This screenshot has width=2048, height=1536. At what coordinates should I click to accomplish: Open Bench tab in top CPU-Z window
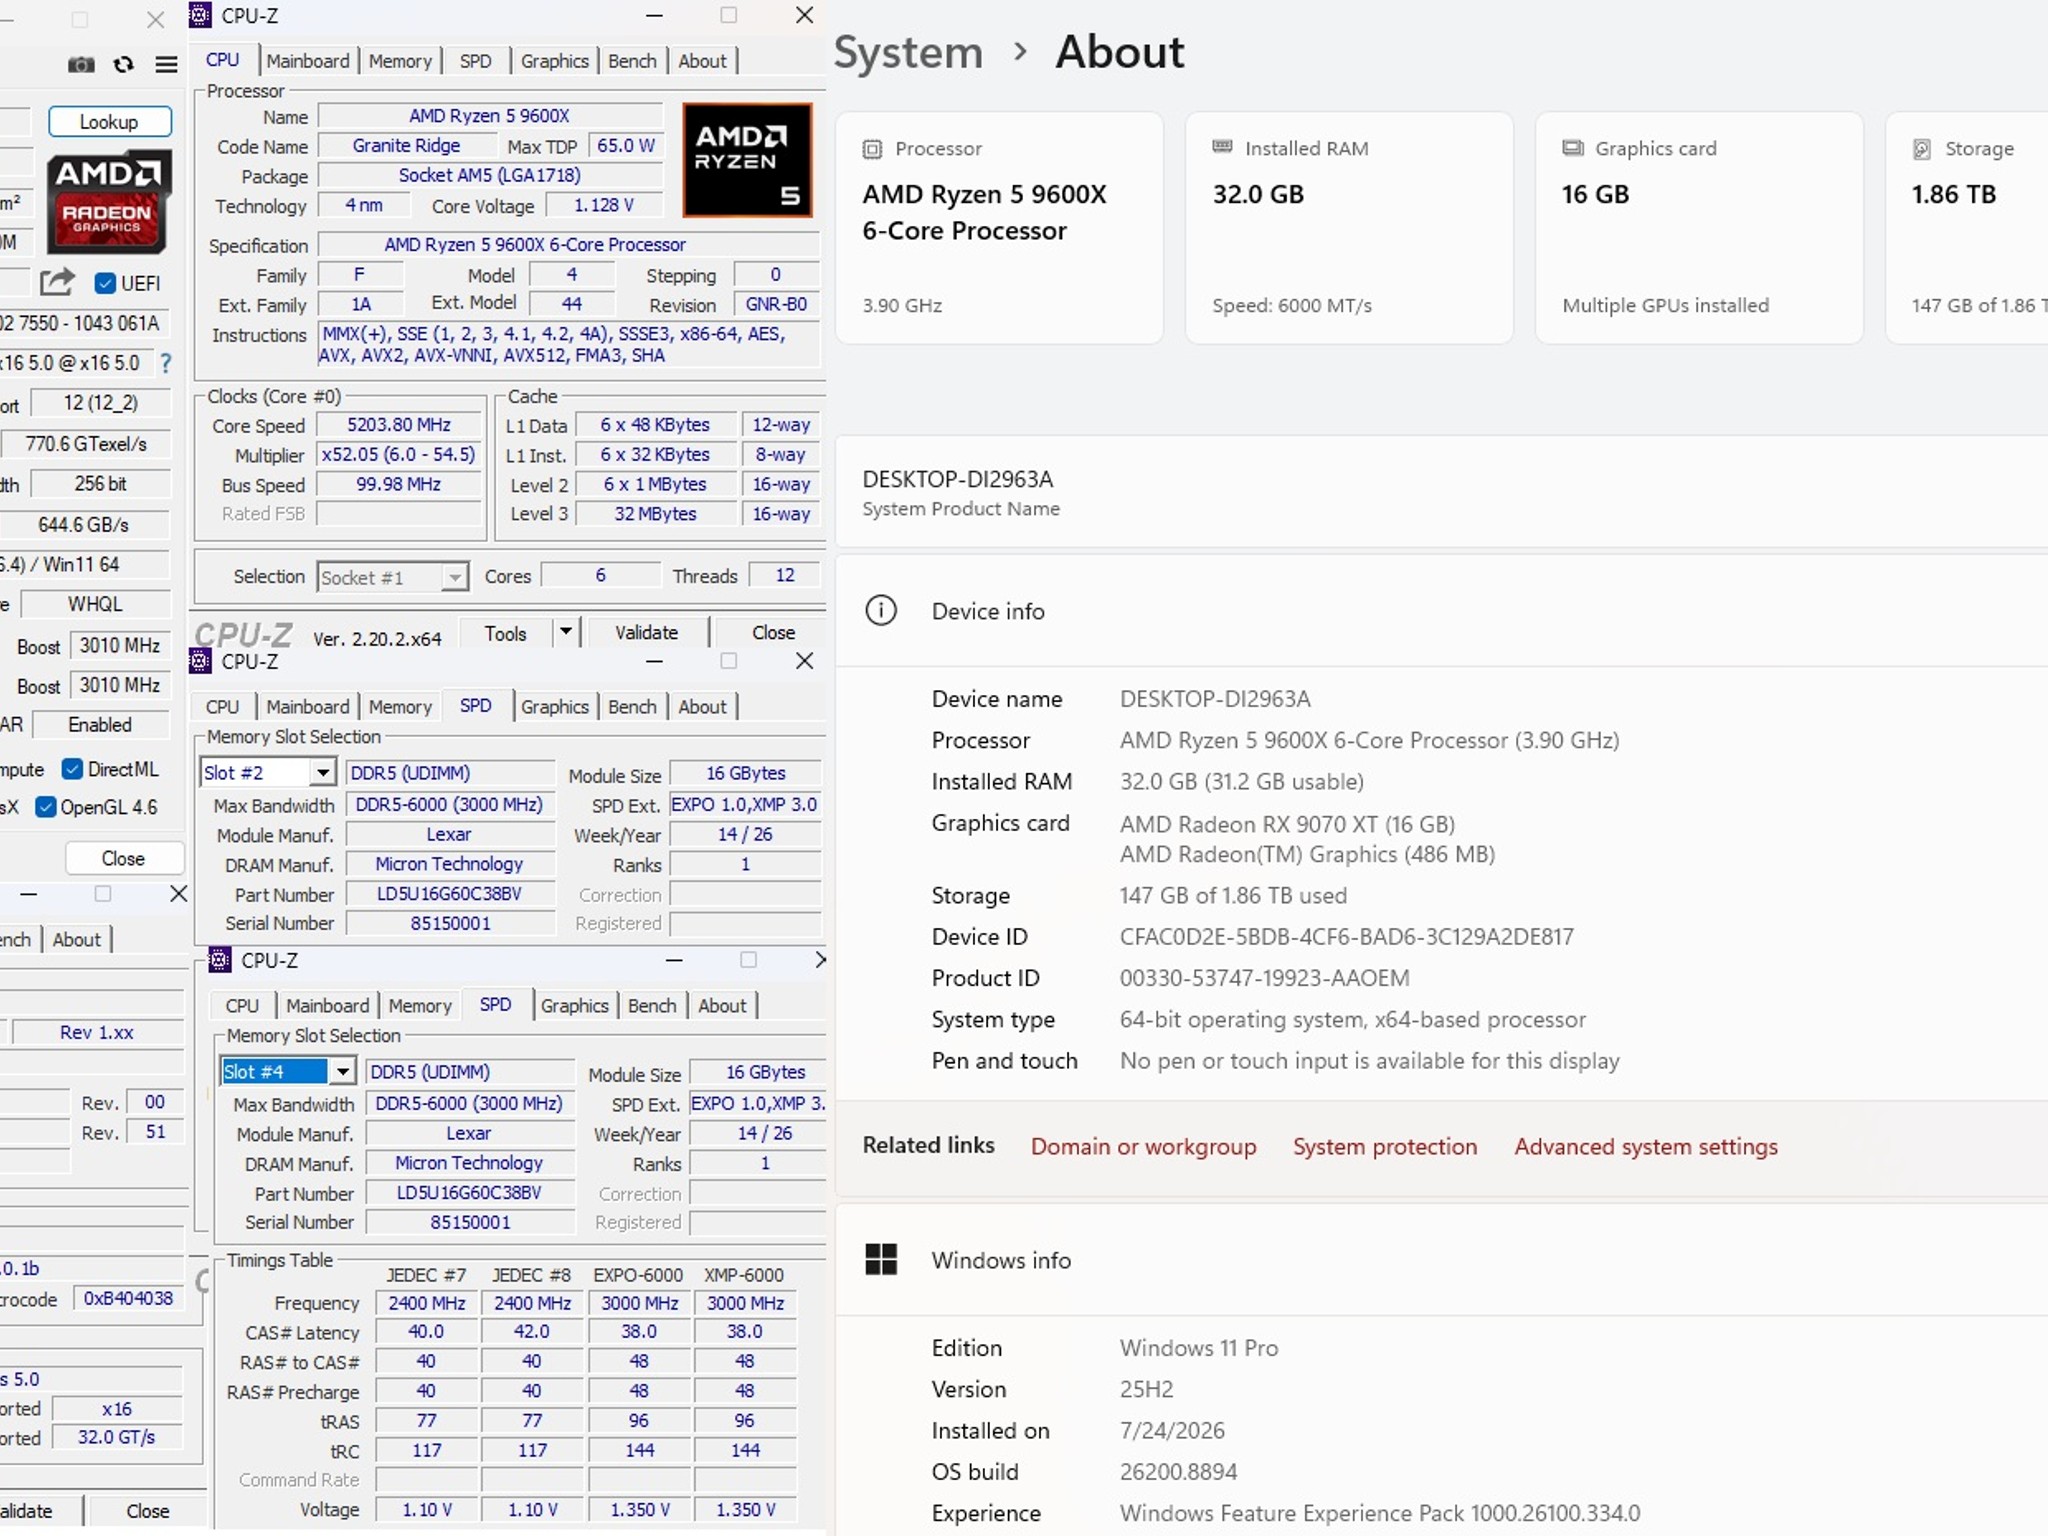click(632, 61)
